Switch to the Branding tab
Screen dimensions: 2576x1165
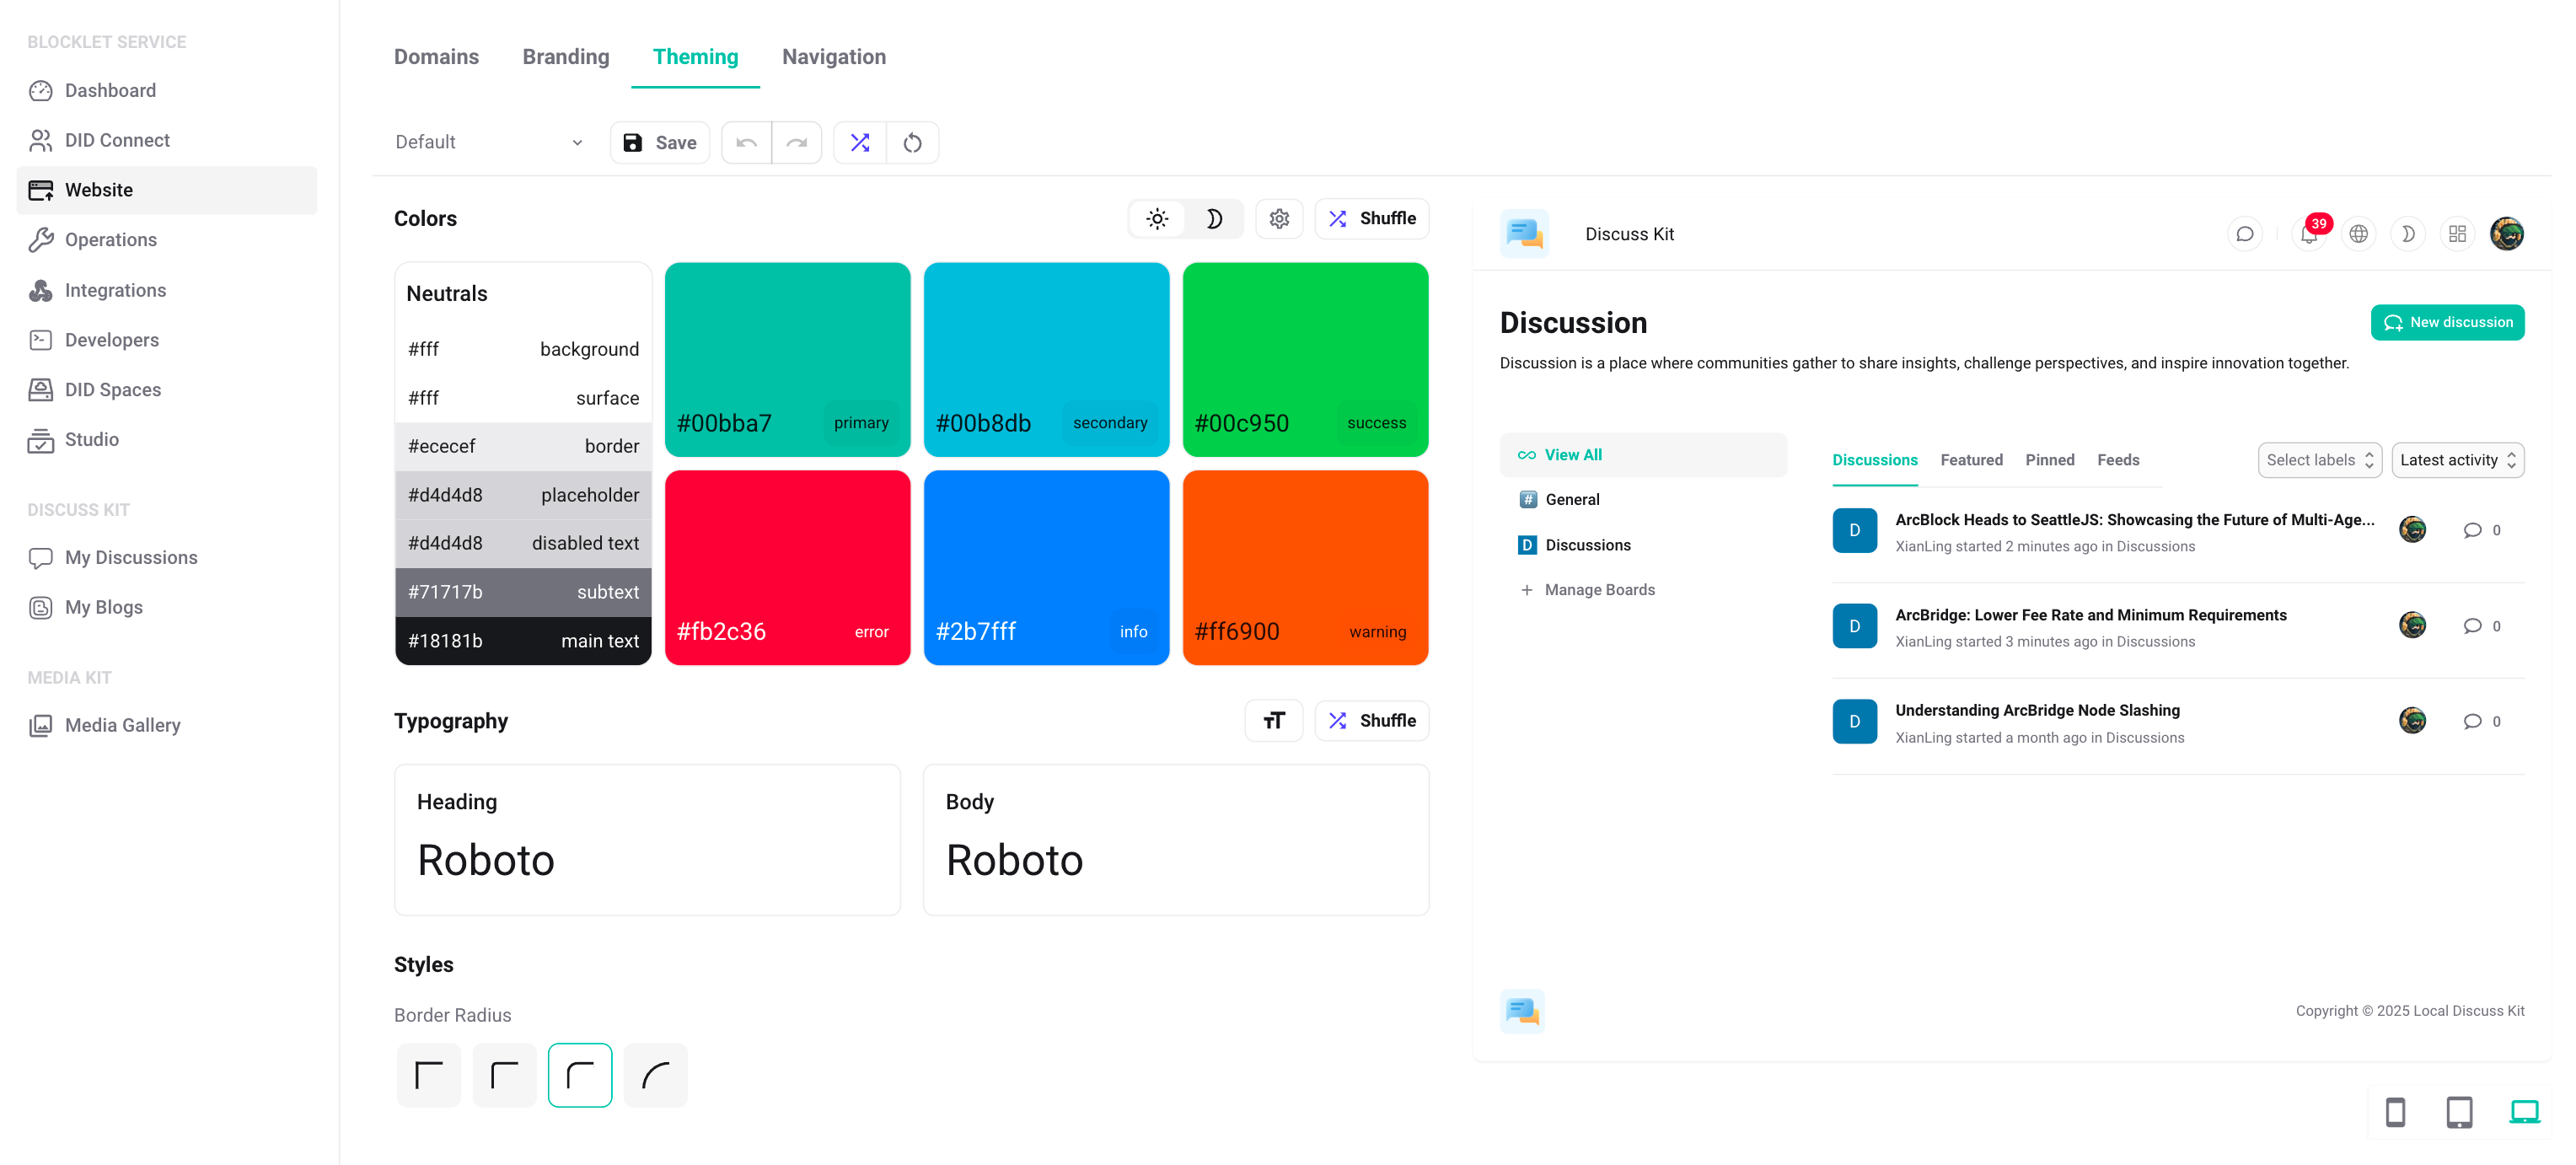(x=565, y=57)
